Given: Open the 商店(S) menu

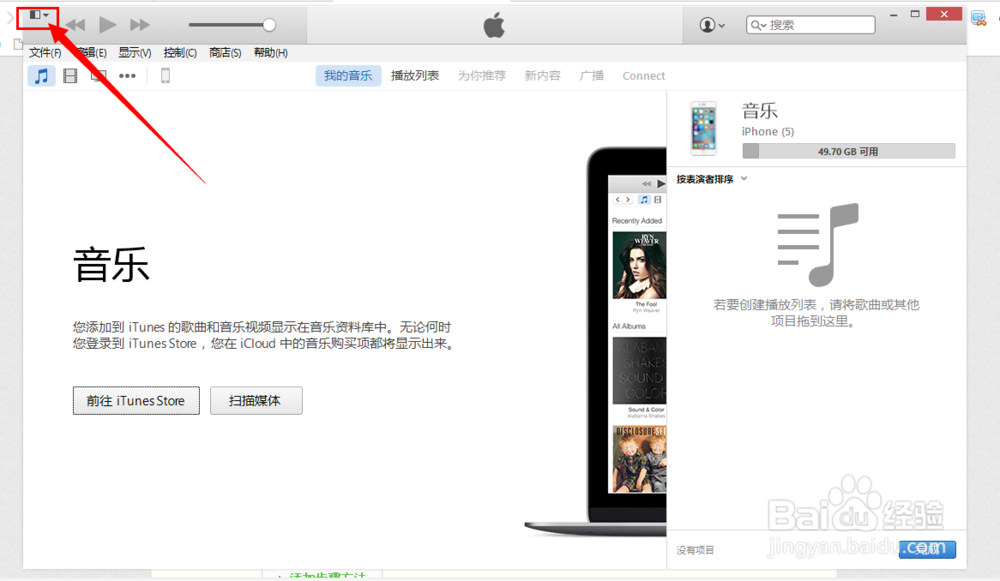Looking at the screenshot, I should [x=225, y=52].
